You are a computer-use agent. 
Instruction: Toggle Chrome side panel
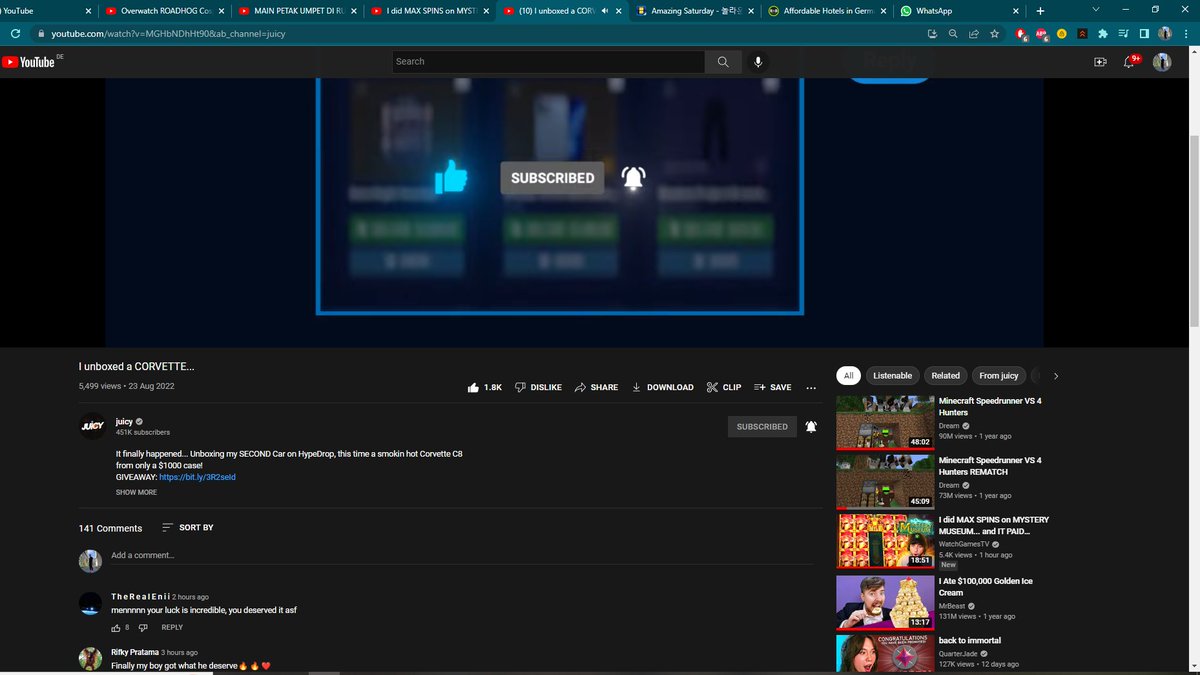point(1144,33)
